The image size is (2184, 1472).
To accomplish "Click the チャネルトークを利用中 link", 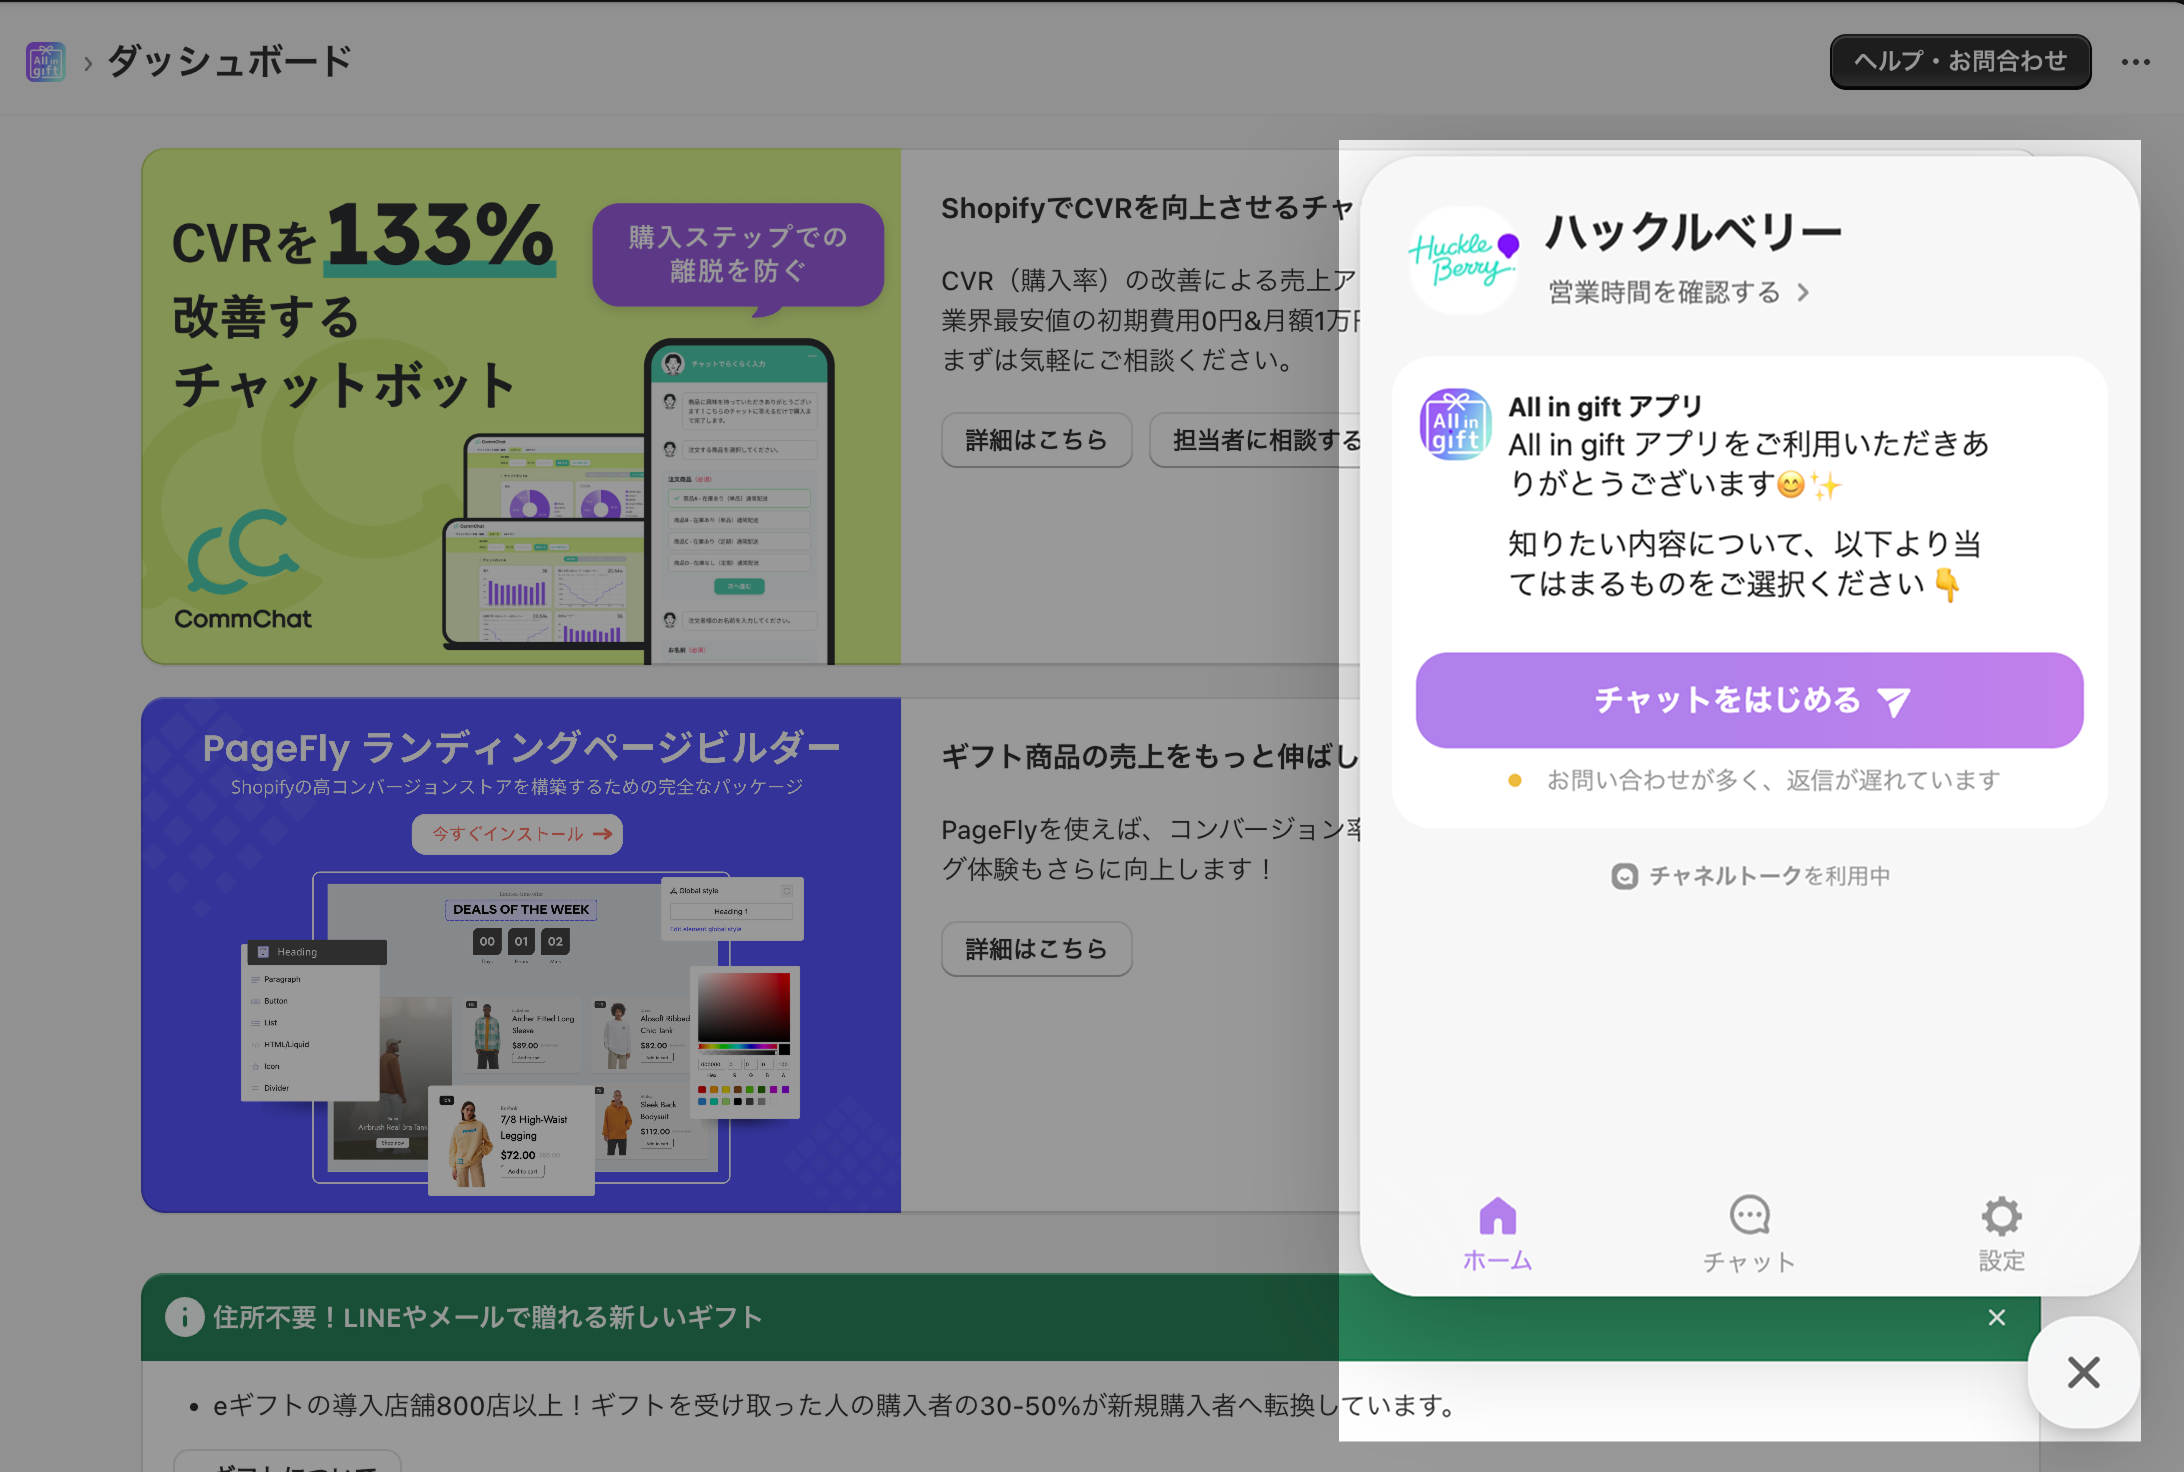I will tap(1750, 876).
